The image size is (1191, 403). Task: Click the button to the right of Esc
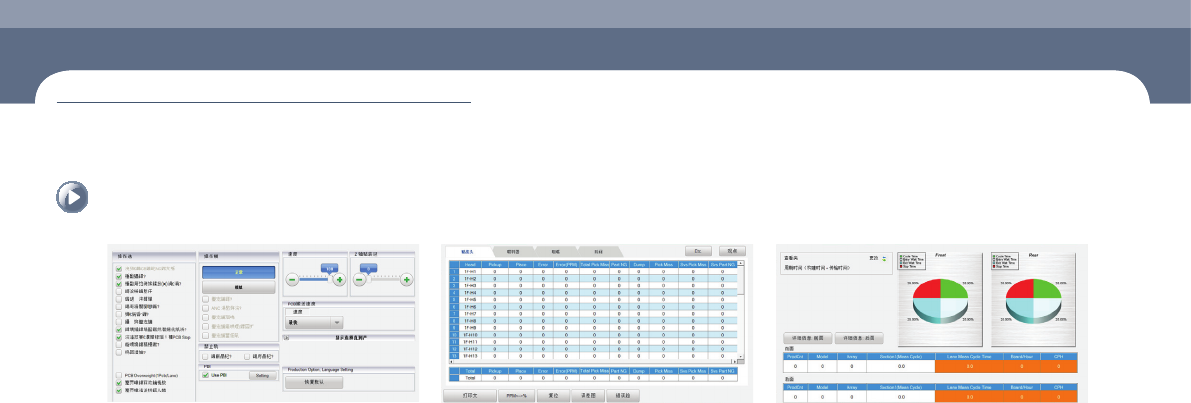(732, 251)
